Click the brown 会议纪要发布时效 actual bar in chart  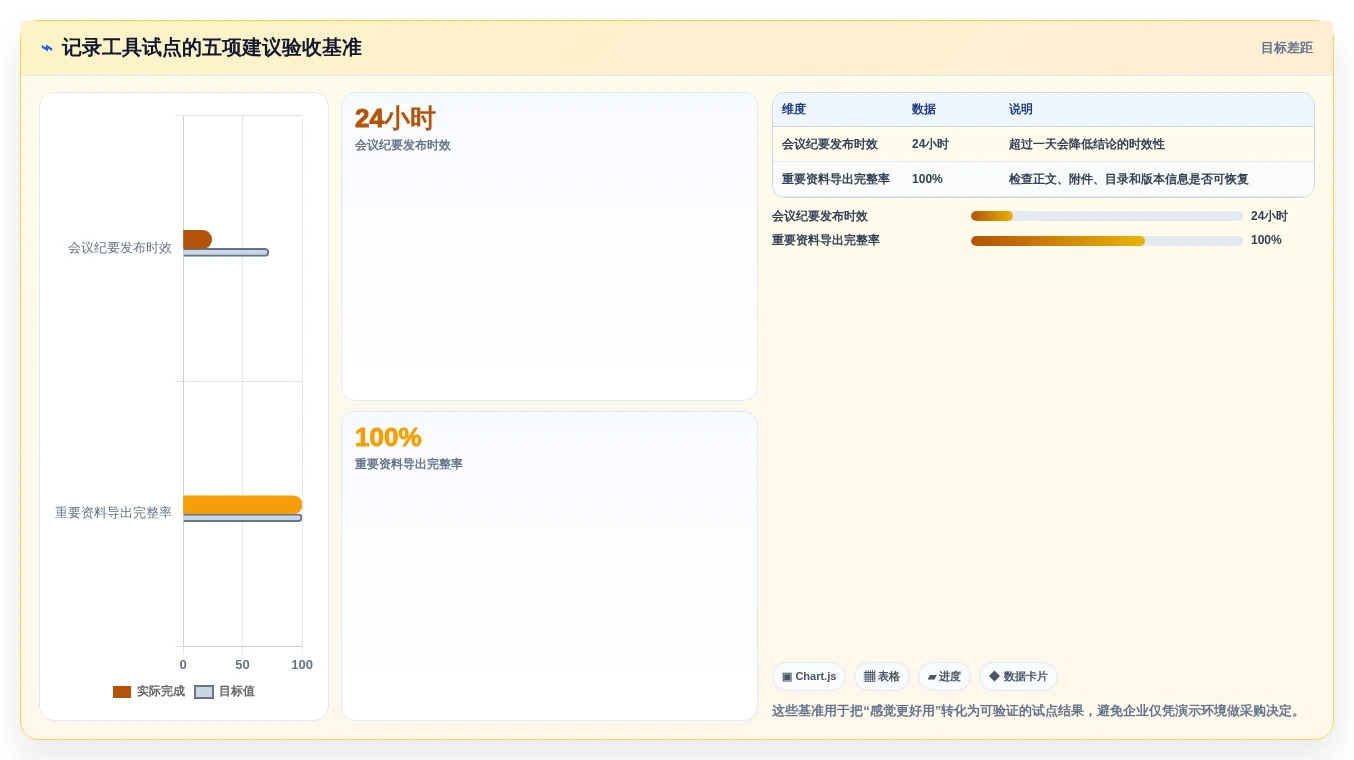click(197, 240)
